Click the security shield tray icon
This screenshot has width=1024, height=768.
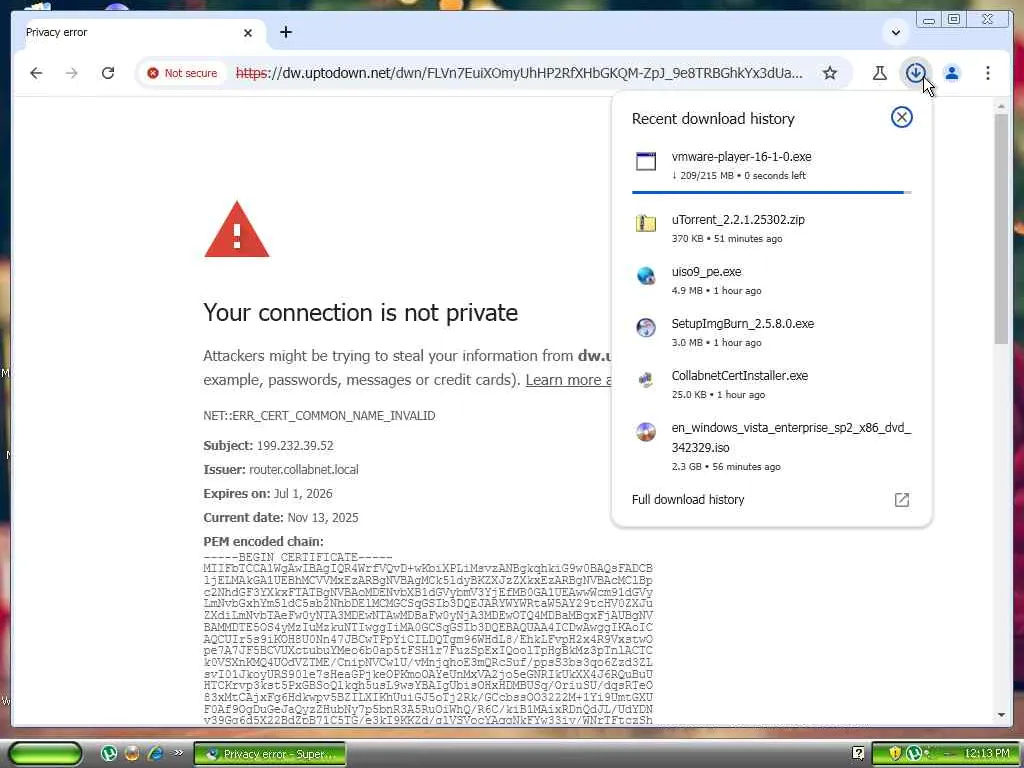coord(895,754)
